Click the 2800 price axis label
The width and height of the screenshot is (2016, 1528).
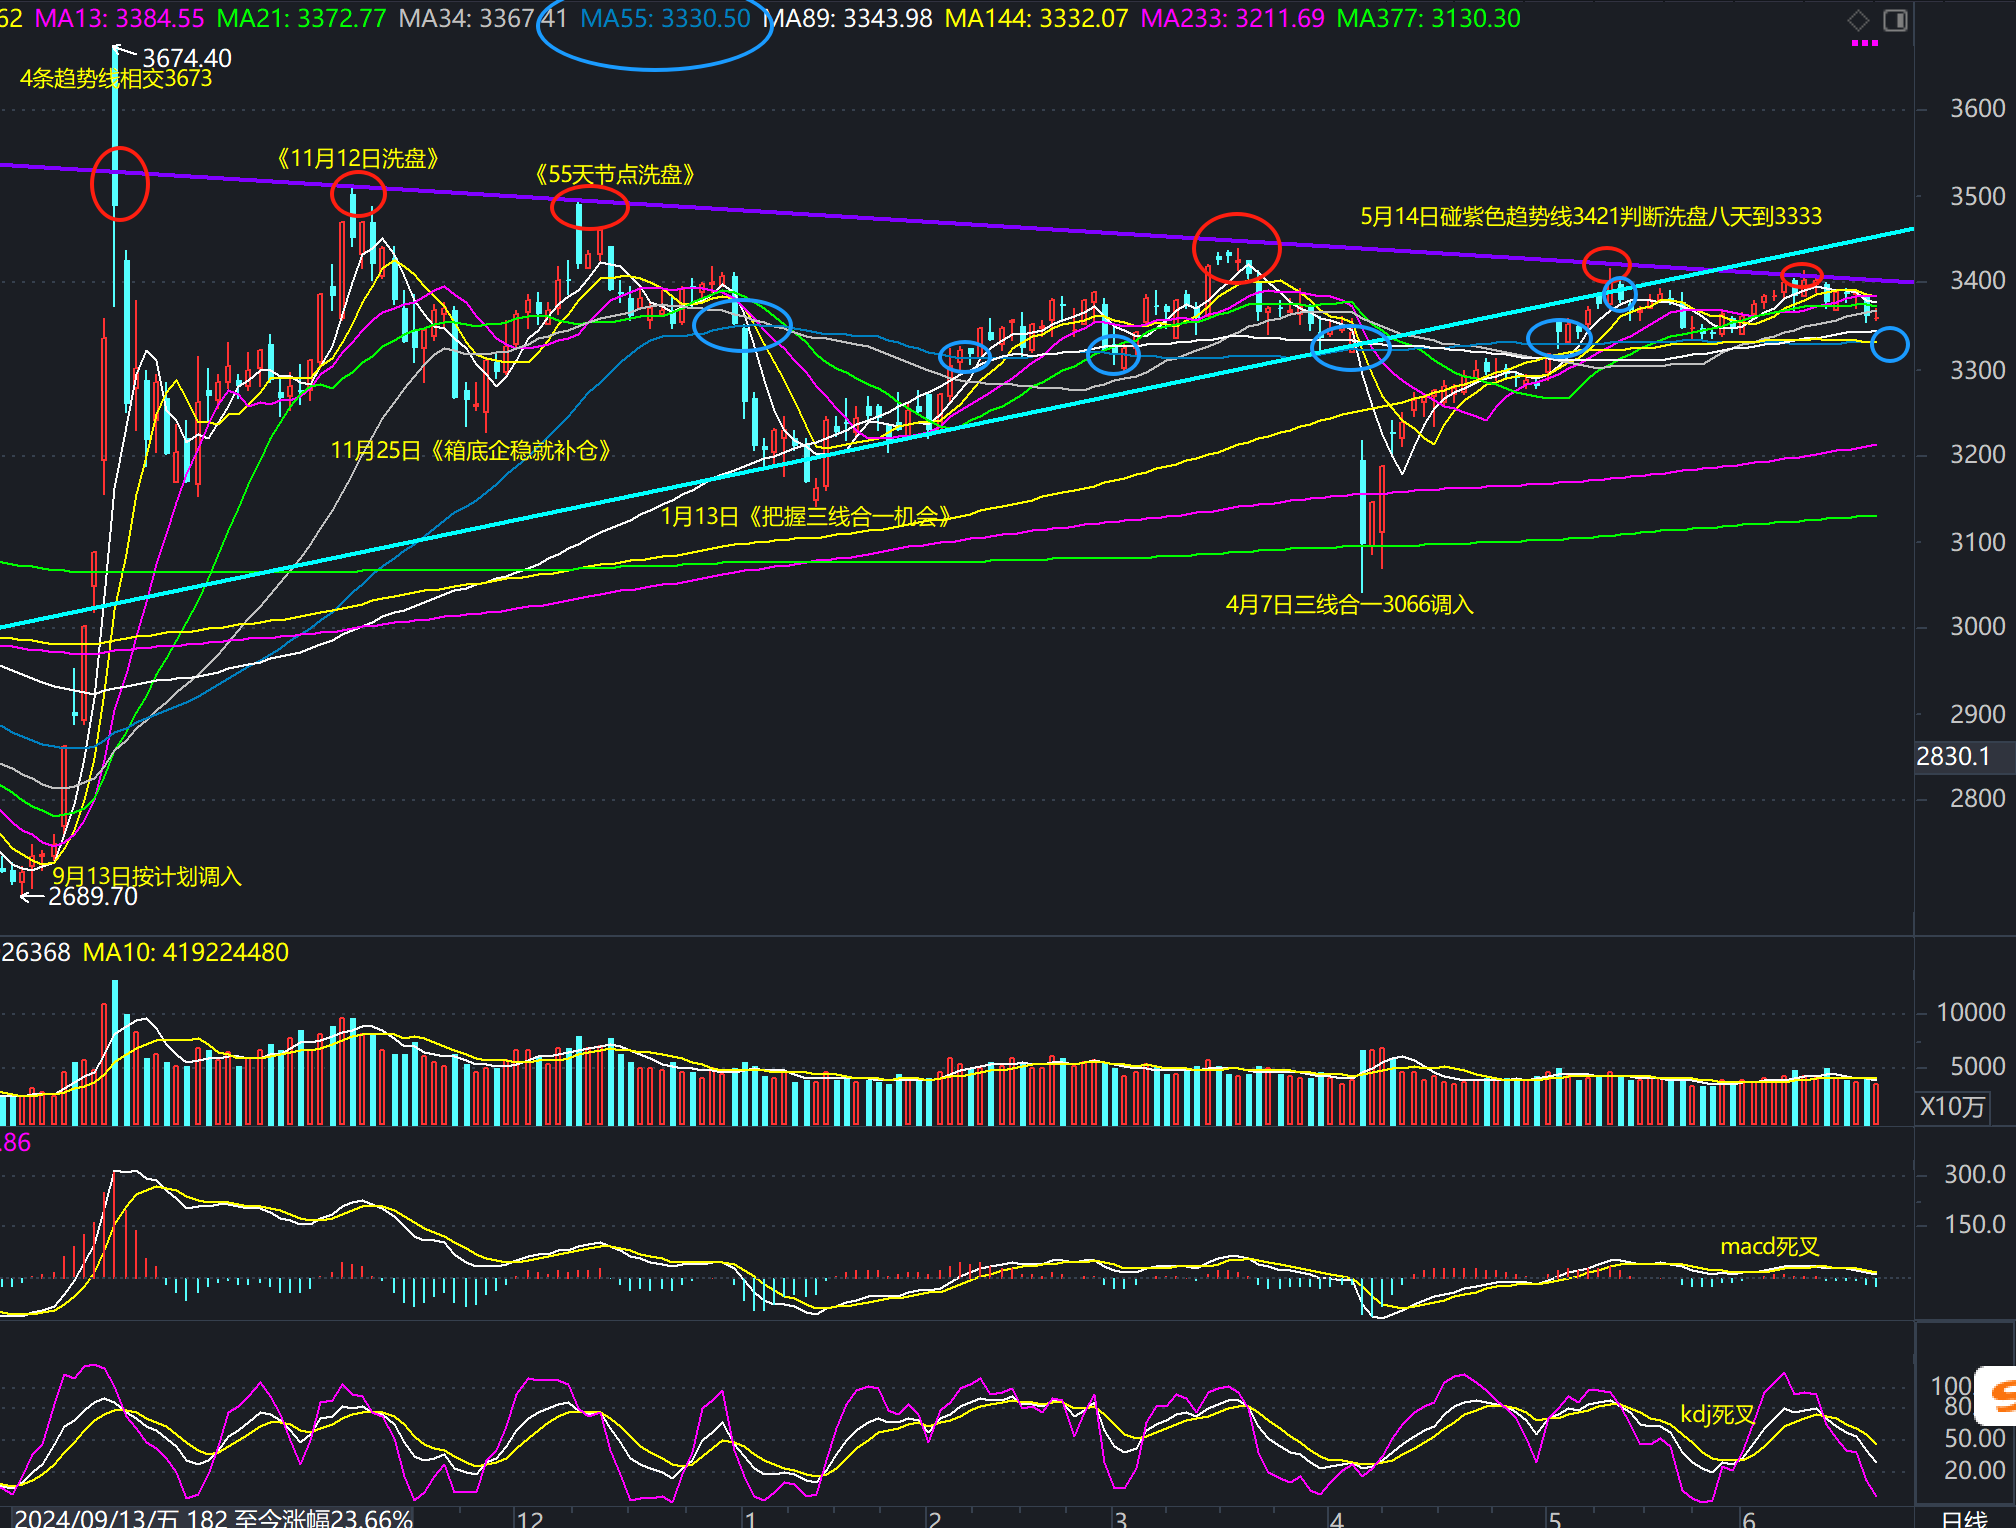tap(1977, 798)
